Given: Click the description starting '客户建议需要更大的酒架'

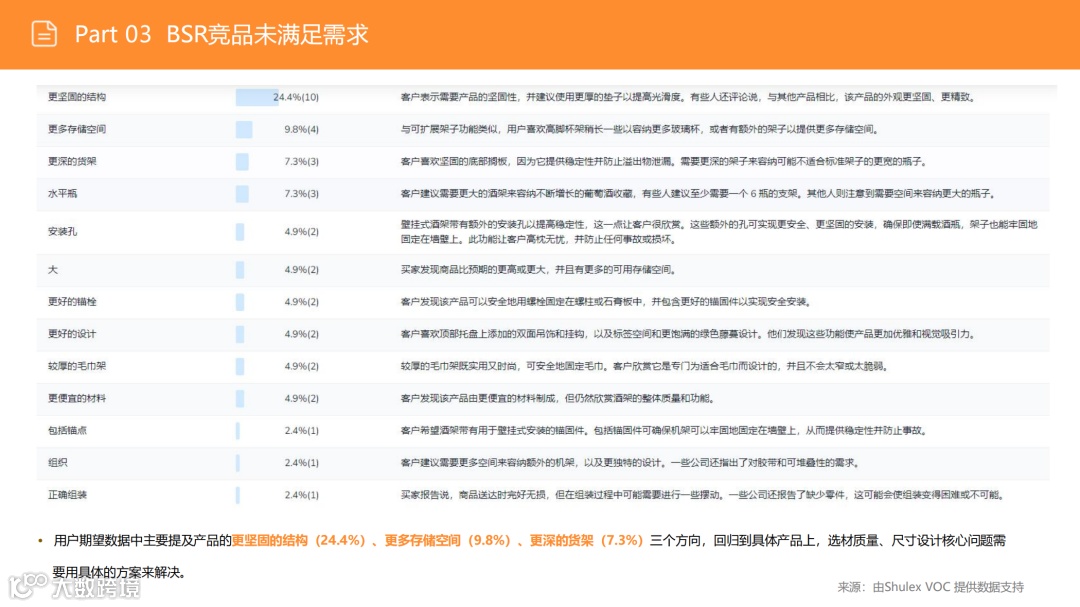Looking at the screenshot, I should tap(698, 194).
